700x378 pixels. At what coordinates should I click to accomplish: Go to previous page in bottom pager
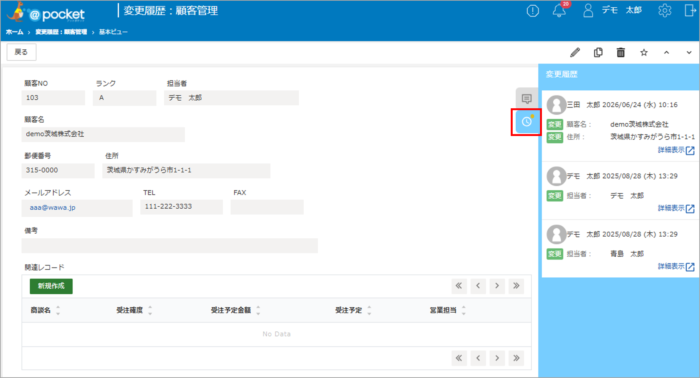point(478,358)
